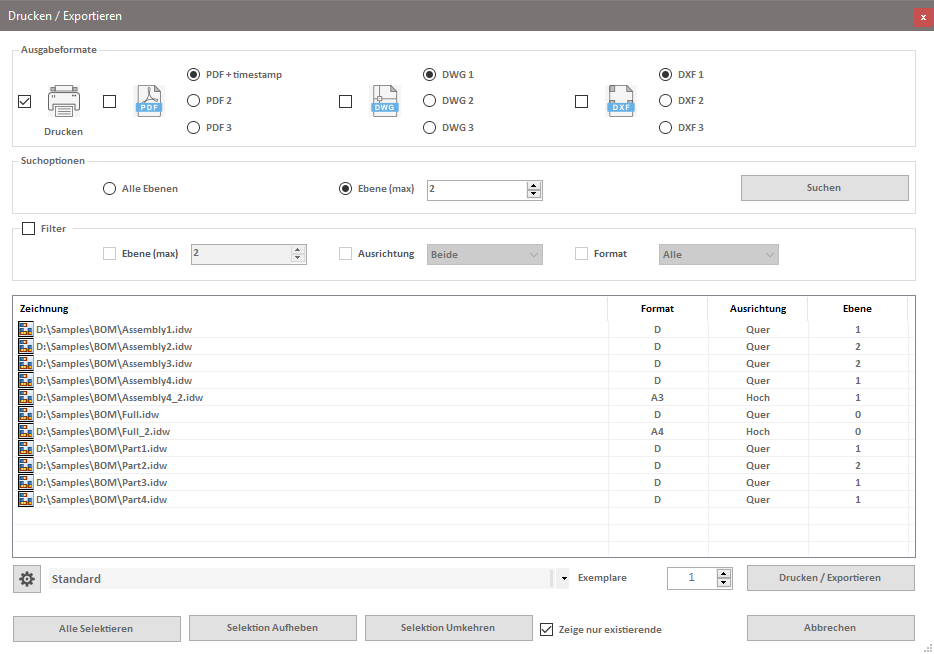Image resolution: width=934 pixels, height=654 pixels.
Task: Select the Alle Ebenen radio button
Action: pyautogui.click(x=109, y=188)
